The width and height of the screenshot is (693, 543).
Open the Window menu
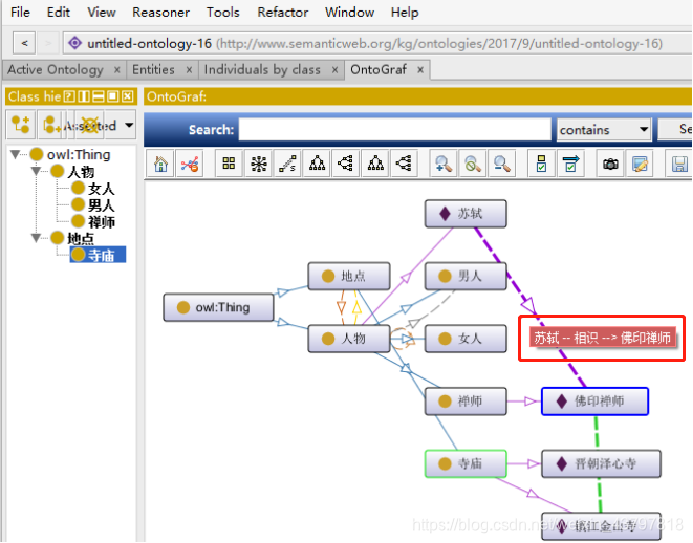click(350, 12)
